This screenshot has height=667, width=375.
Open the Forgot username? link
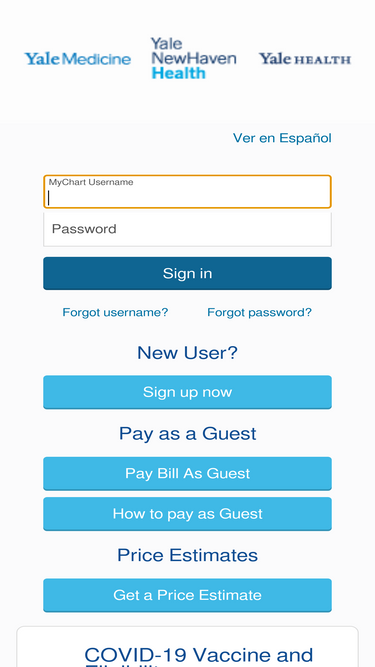[x=115, y=313]
